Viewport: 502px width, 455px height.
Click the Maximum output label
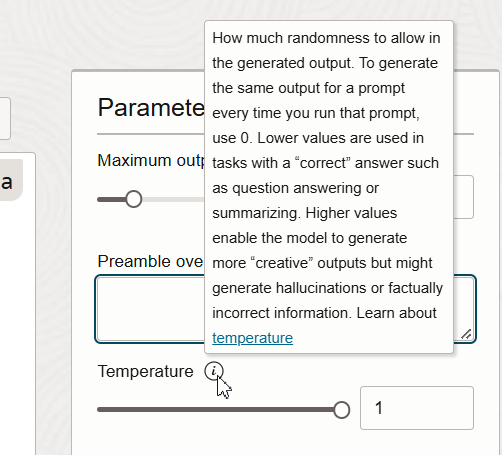pos(151,161)
